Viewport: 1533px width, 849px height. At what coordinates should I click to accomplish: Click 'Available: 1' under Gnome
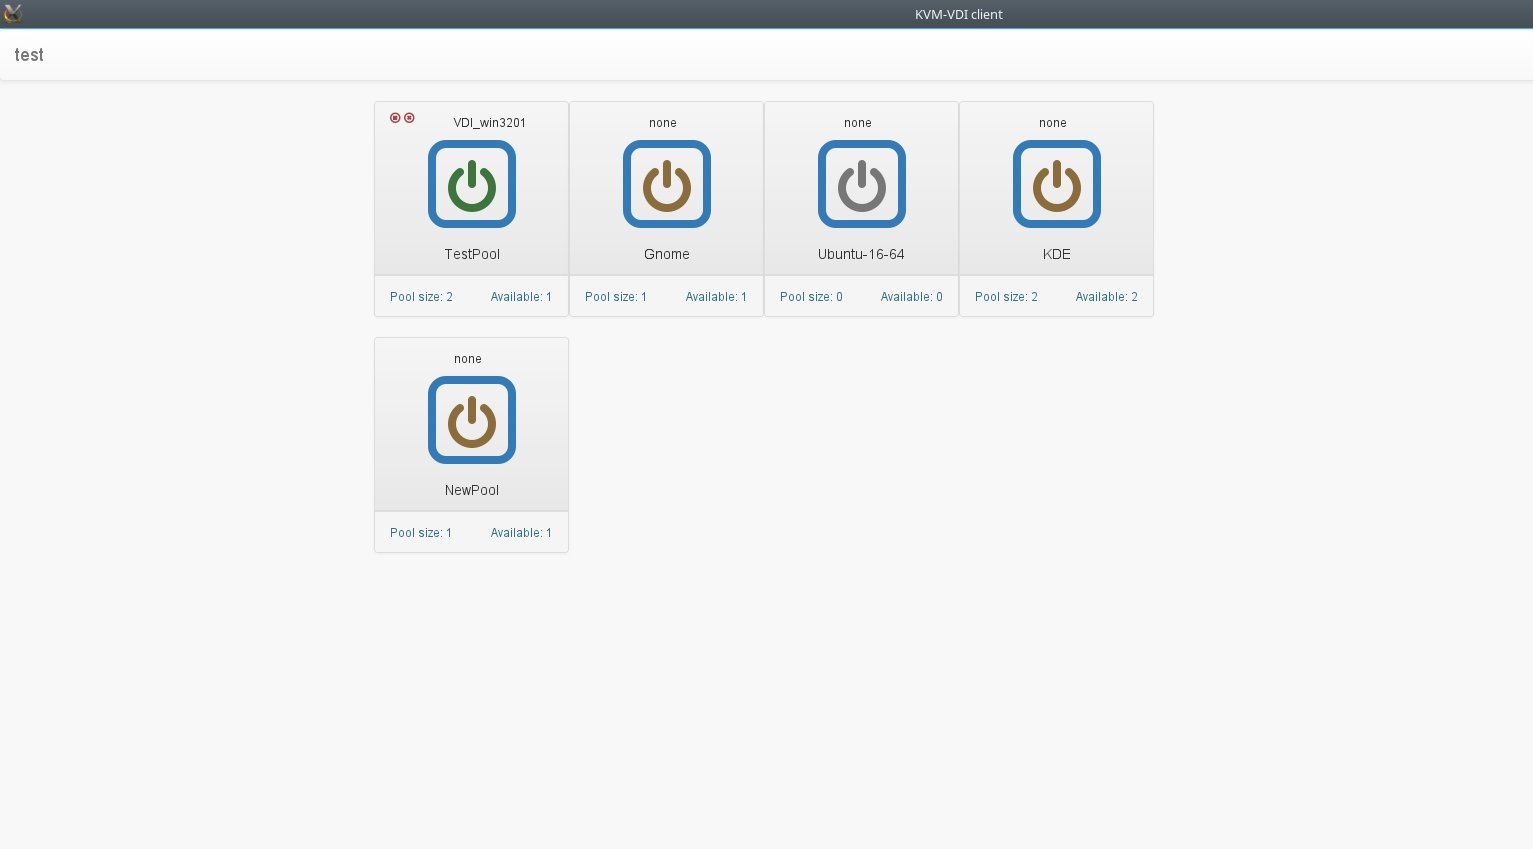coord(716,297)
